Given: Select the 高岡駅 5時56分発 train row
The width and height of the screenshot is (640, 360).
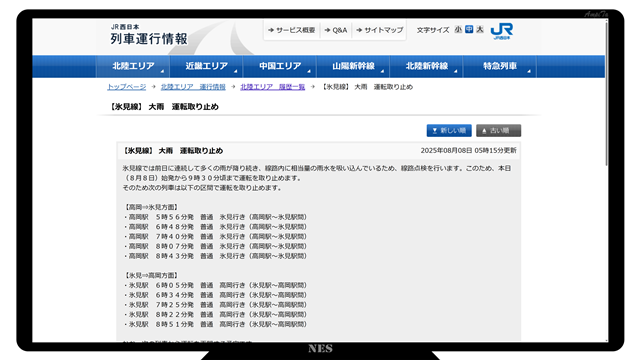Looking at the screenshot, I should point(215,217).
